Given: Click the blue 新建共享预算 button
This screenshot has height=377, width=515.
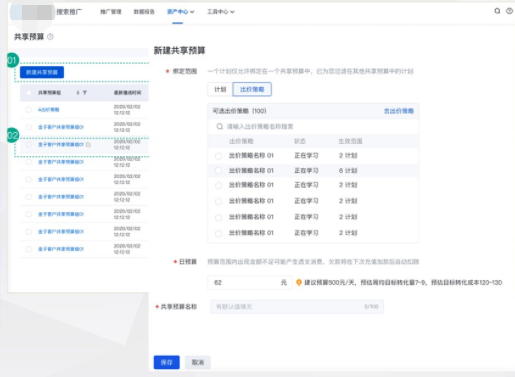Looking at the screenshot, I should (x=42, y=72).
